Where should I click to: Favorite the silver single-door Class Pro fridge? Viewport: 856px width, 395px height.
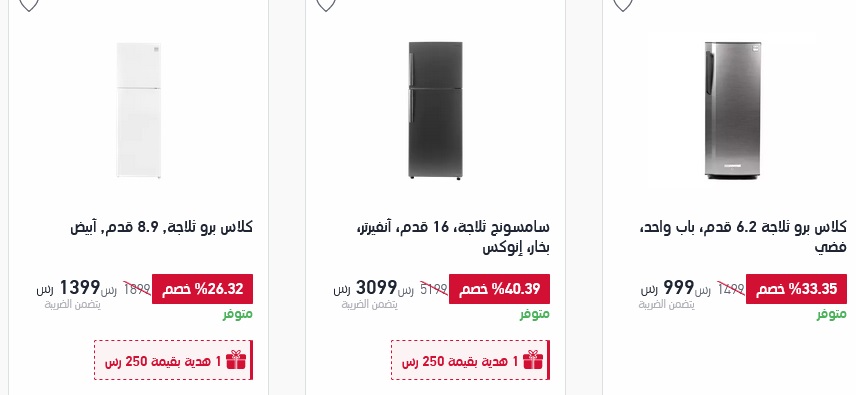(x=623, y=4)
